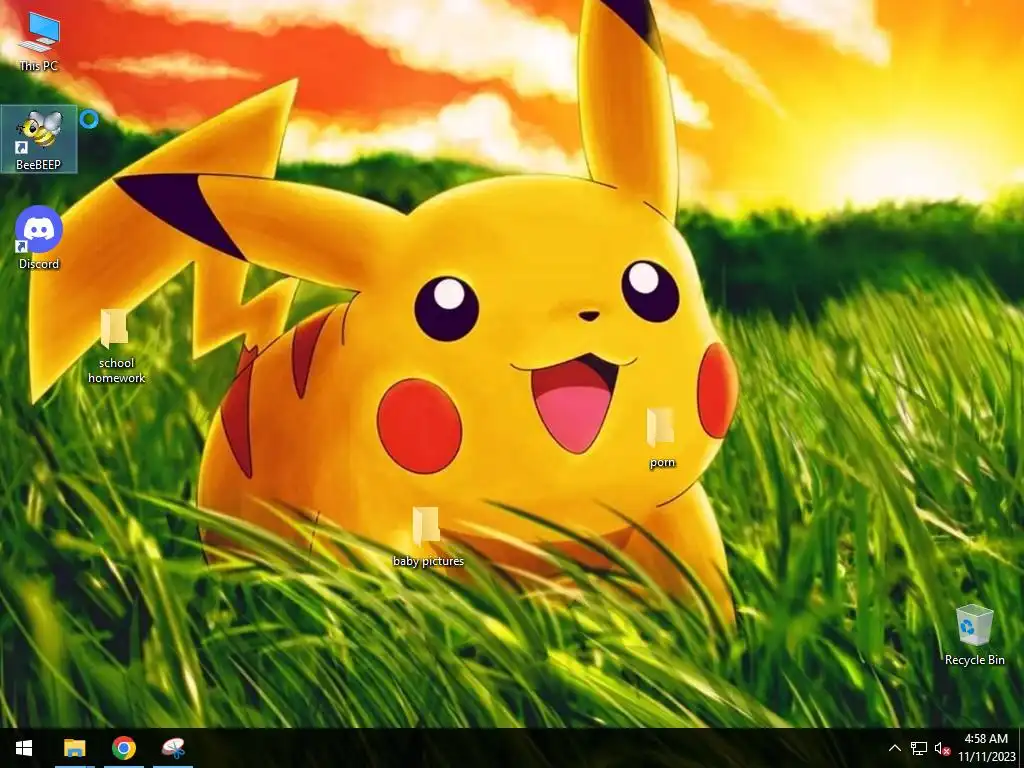This screenshot has width=1024, height=768.
Task: Select the Discord shortcut on desktop
Action: point(39,238)
